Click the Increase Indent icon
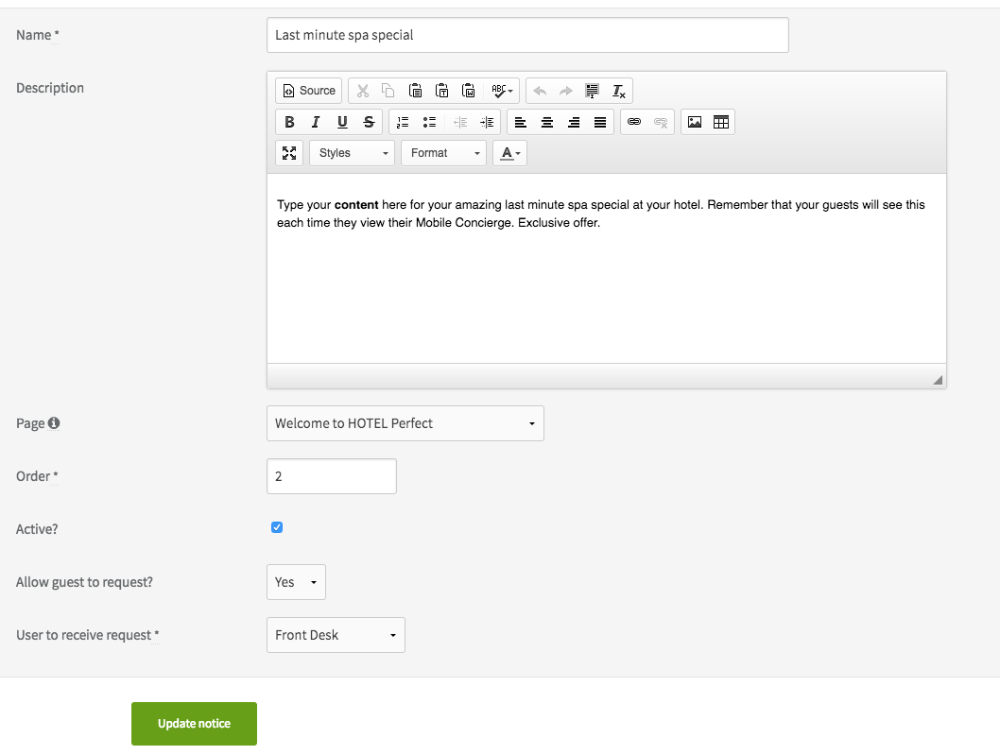The image size is (1000, 755). pyautogui.click(x=487, y=122)
